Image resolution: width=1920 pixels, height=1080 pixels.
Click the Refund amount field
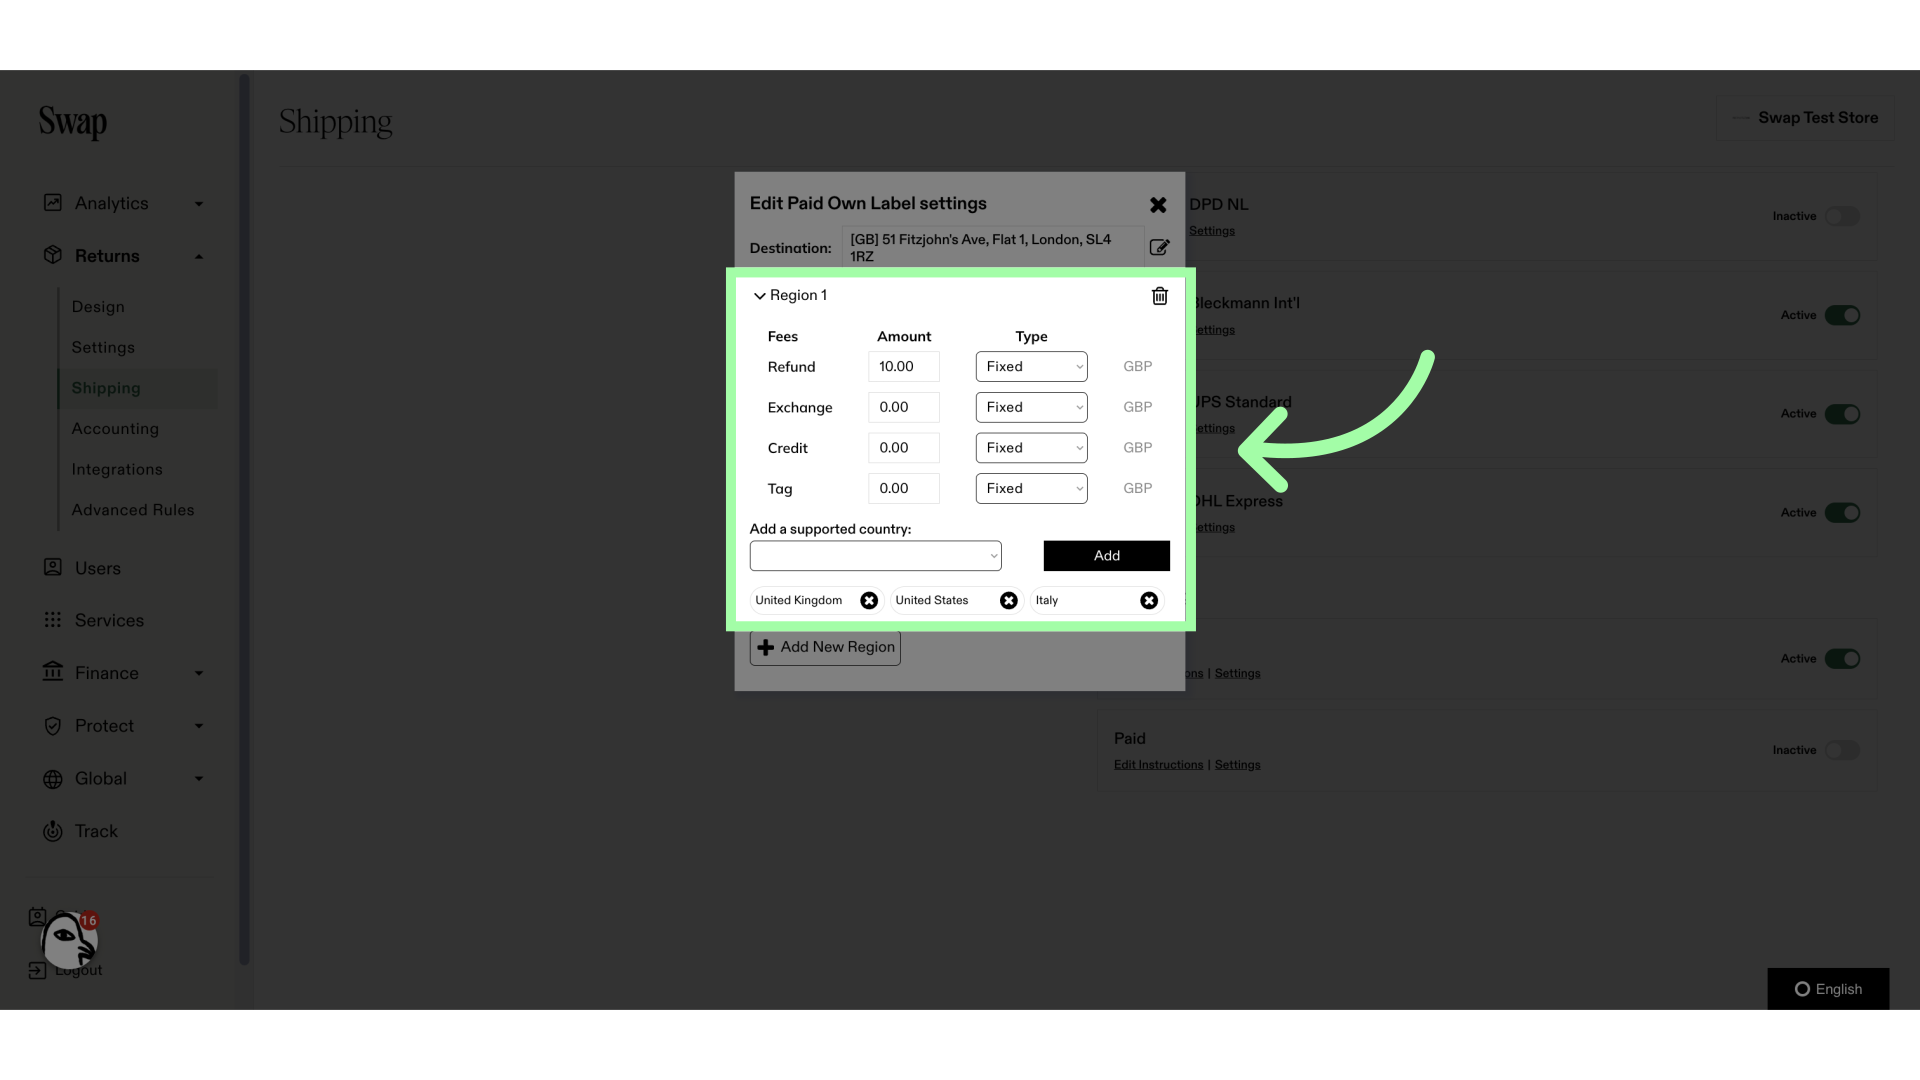point(904,367)
